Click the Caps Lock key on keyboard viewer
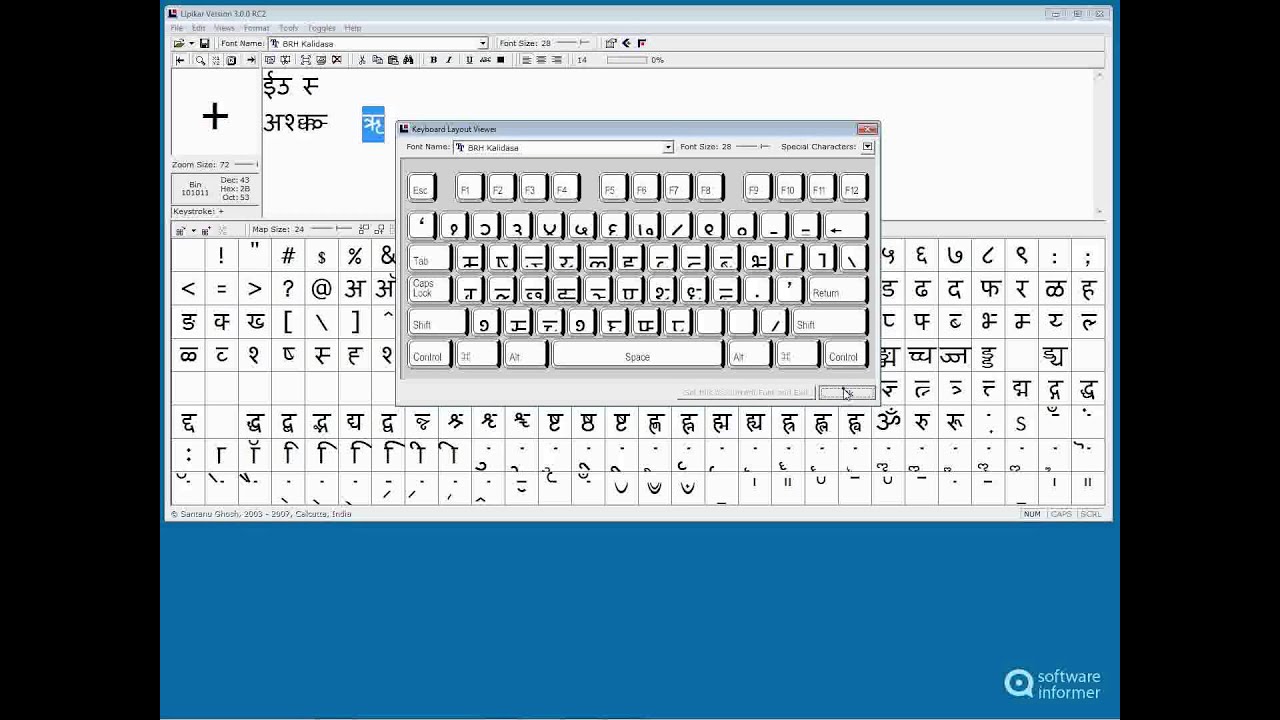Image resolution: width=1280 pixels, height=720 pixels. click(430, 289)
